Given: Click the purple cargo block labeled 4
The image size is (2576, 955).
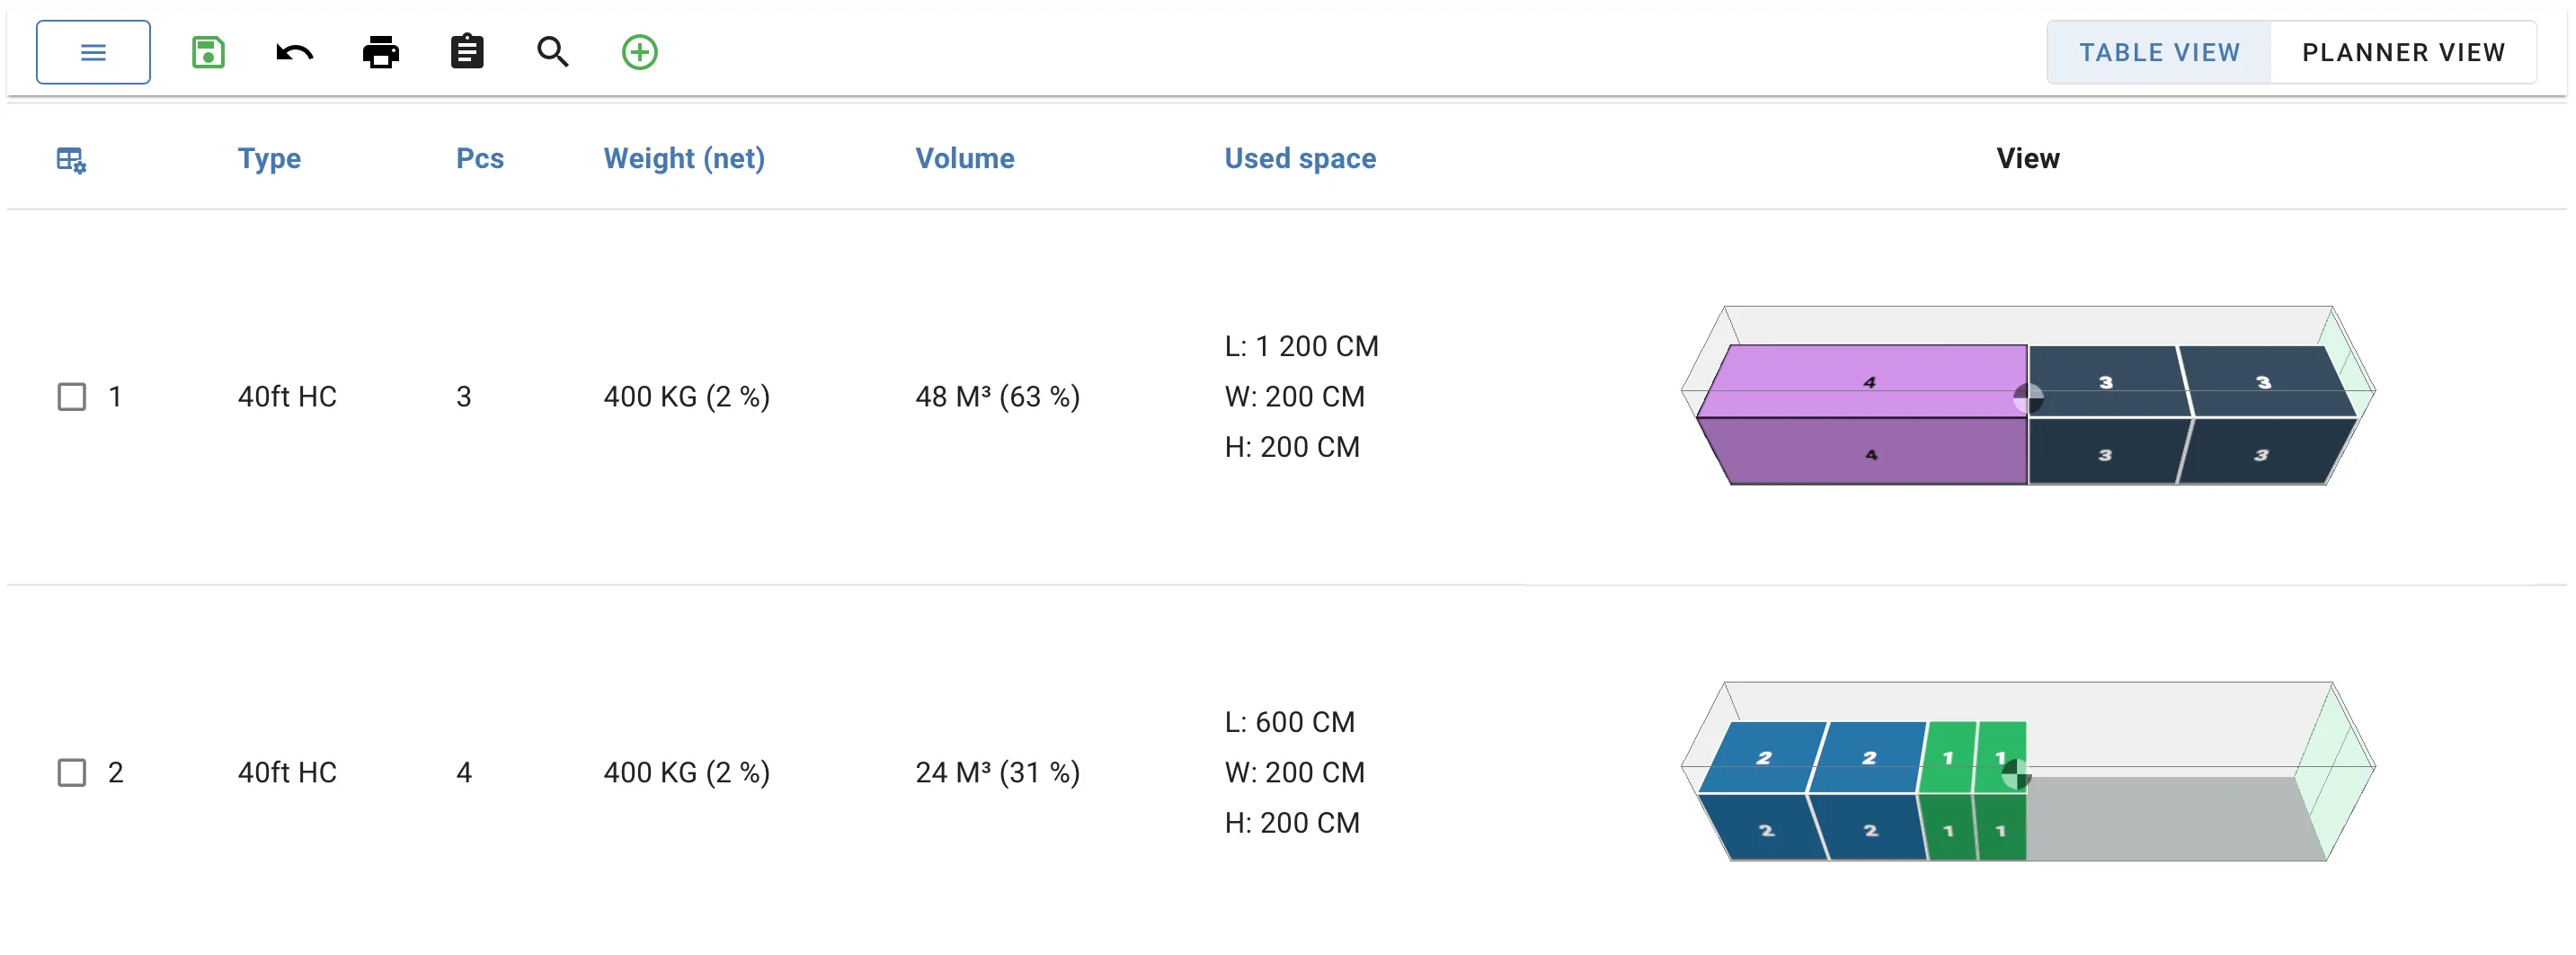Looking at the screenshot, I should point(1866,420).
